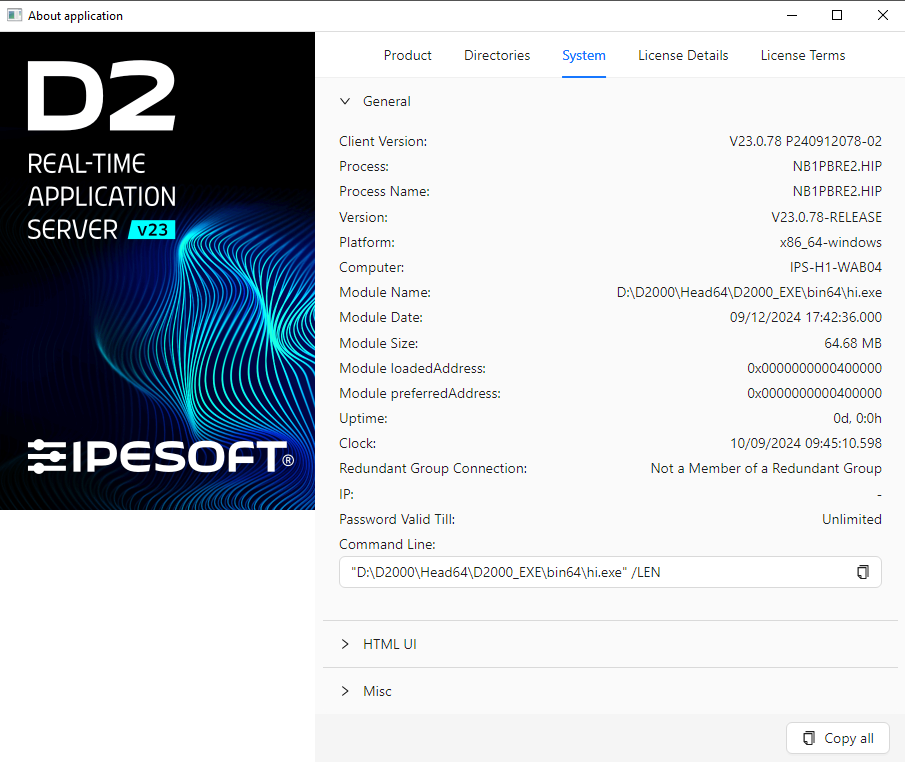
Task: Copy the command line using the copy icon
Action: pyautogui.click(x=862, y=572)
